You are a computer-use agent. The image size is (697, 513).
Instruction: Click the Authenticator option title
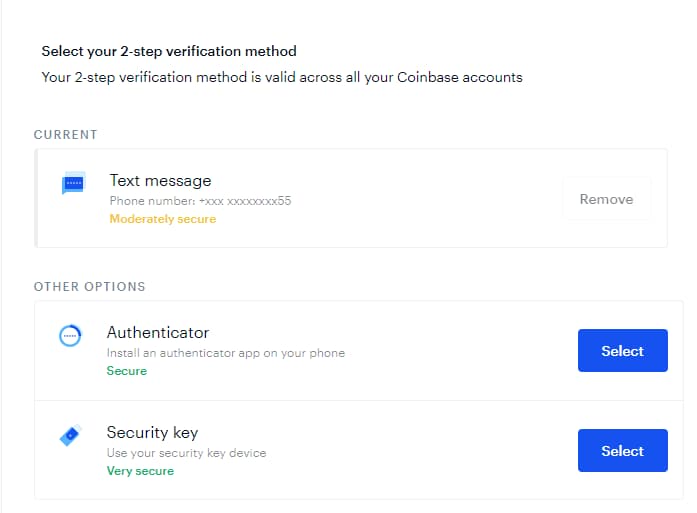coord(158,333)
